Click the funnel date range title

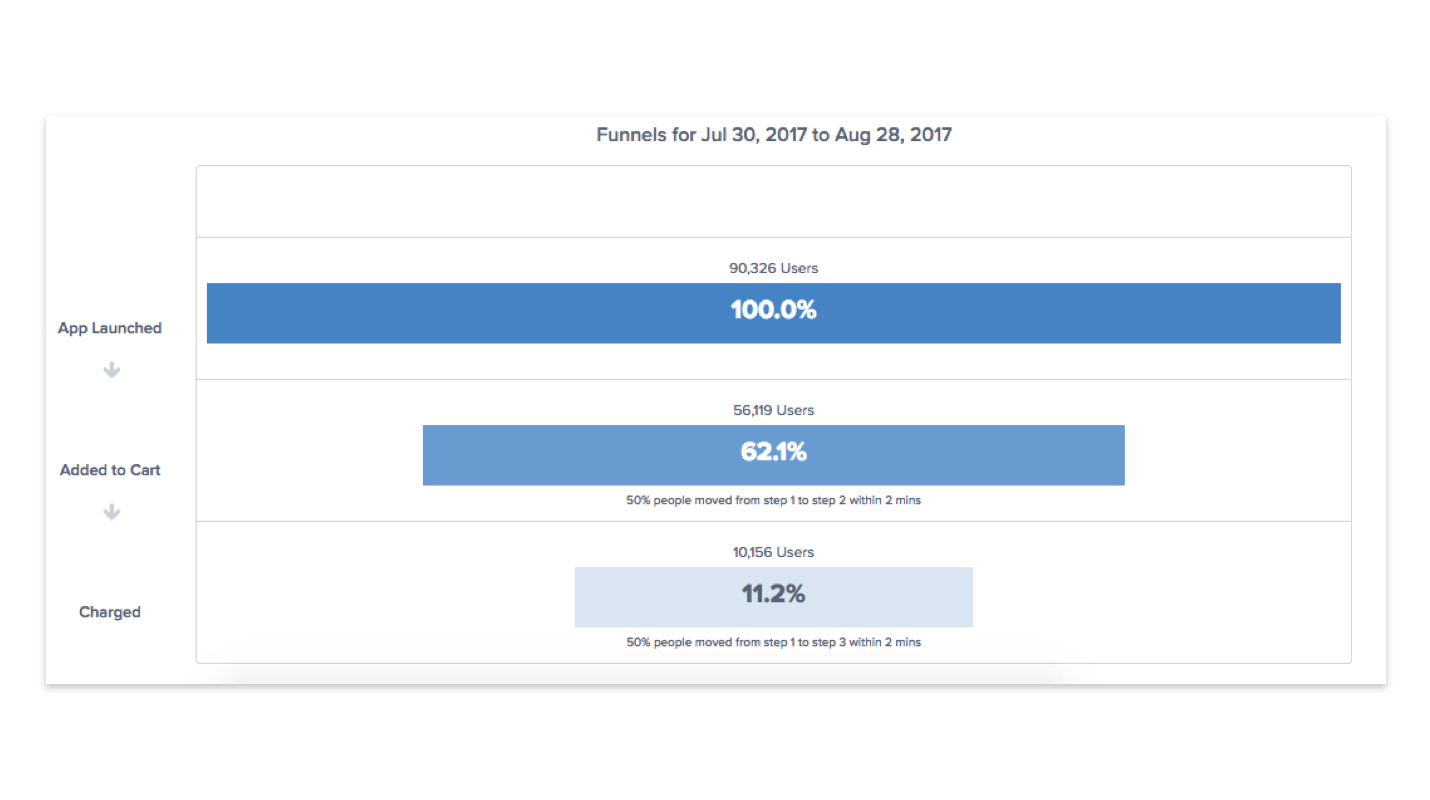[x=774, y=134]
